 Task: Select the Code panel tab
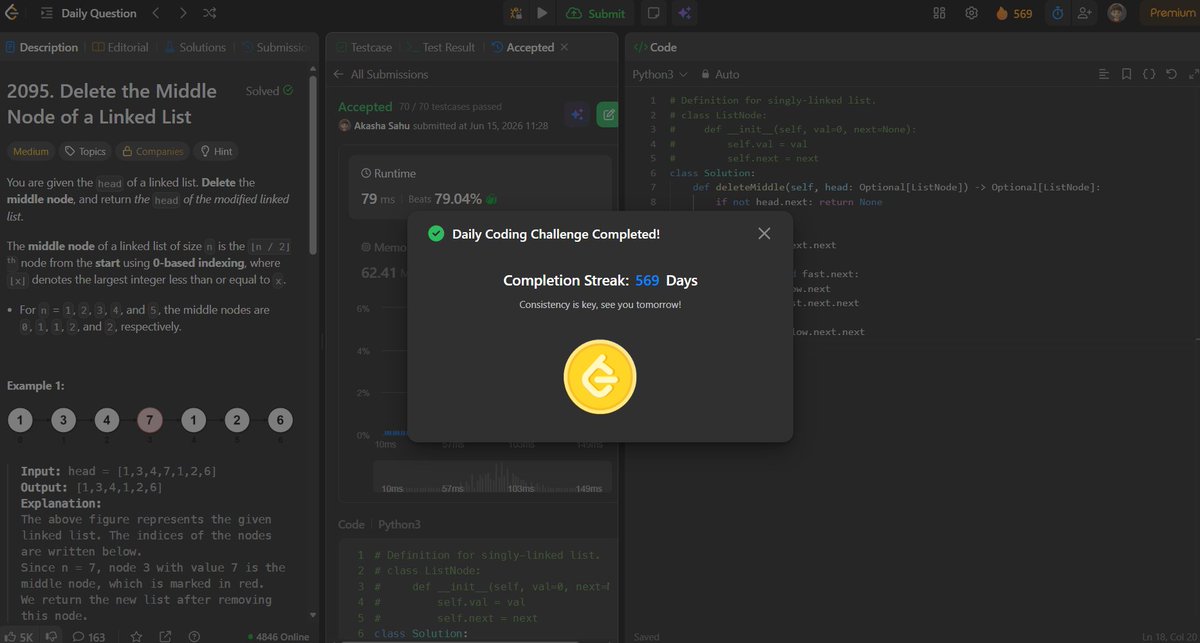point(656,47)
